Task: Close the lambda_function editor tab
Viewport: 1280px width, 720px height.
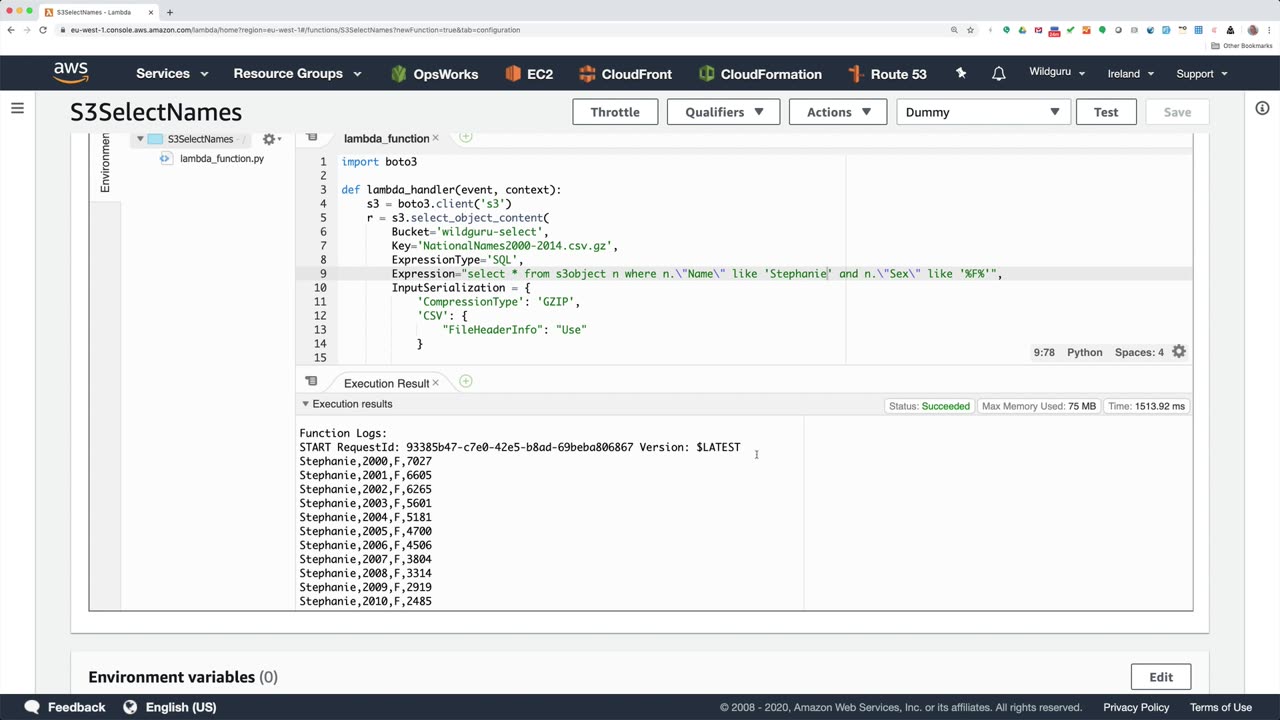Action: 435,139
